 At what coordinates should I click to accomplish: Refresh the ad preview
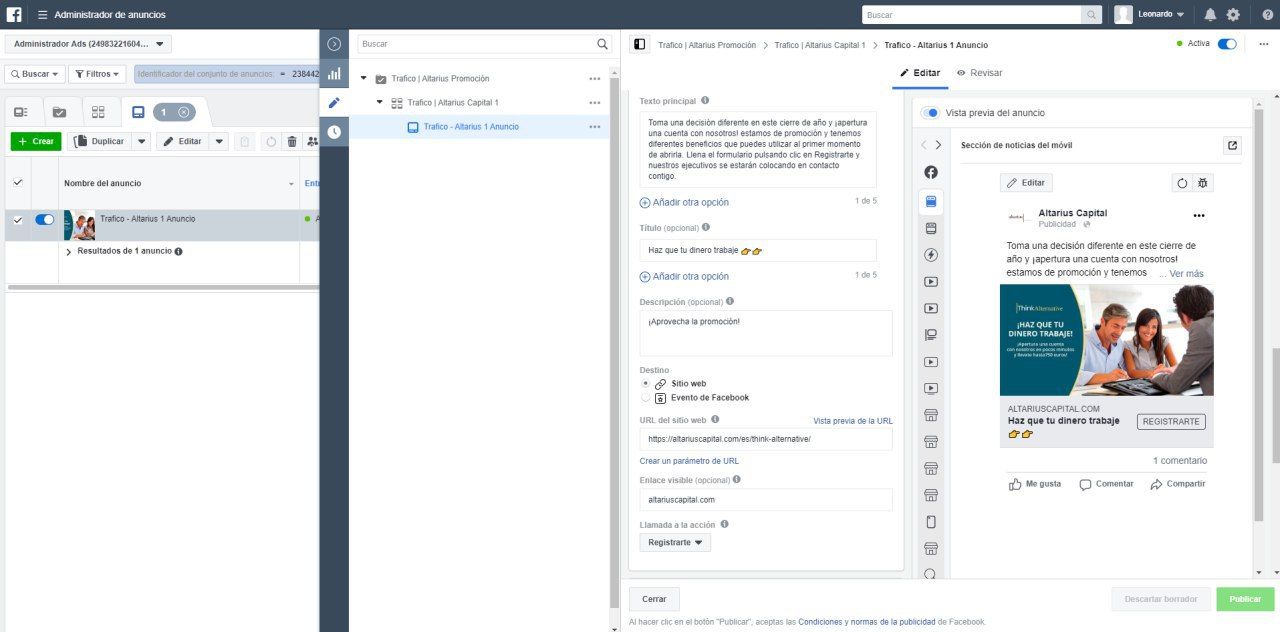click(x=1182, y=183)
